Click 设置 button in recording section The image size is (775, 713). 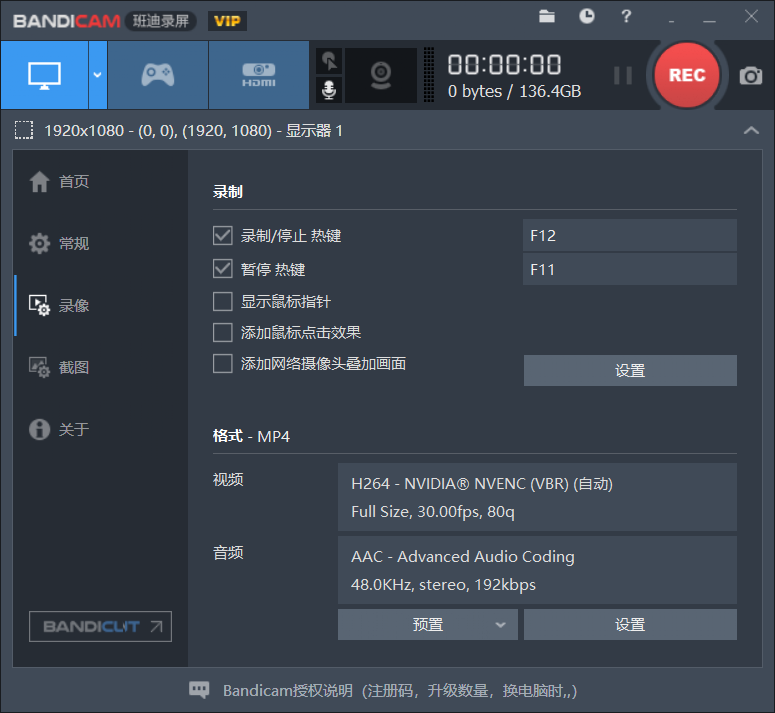(x=630, y=370)
